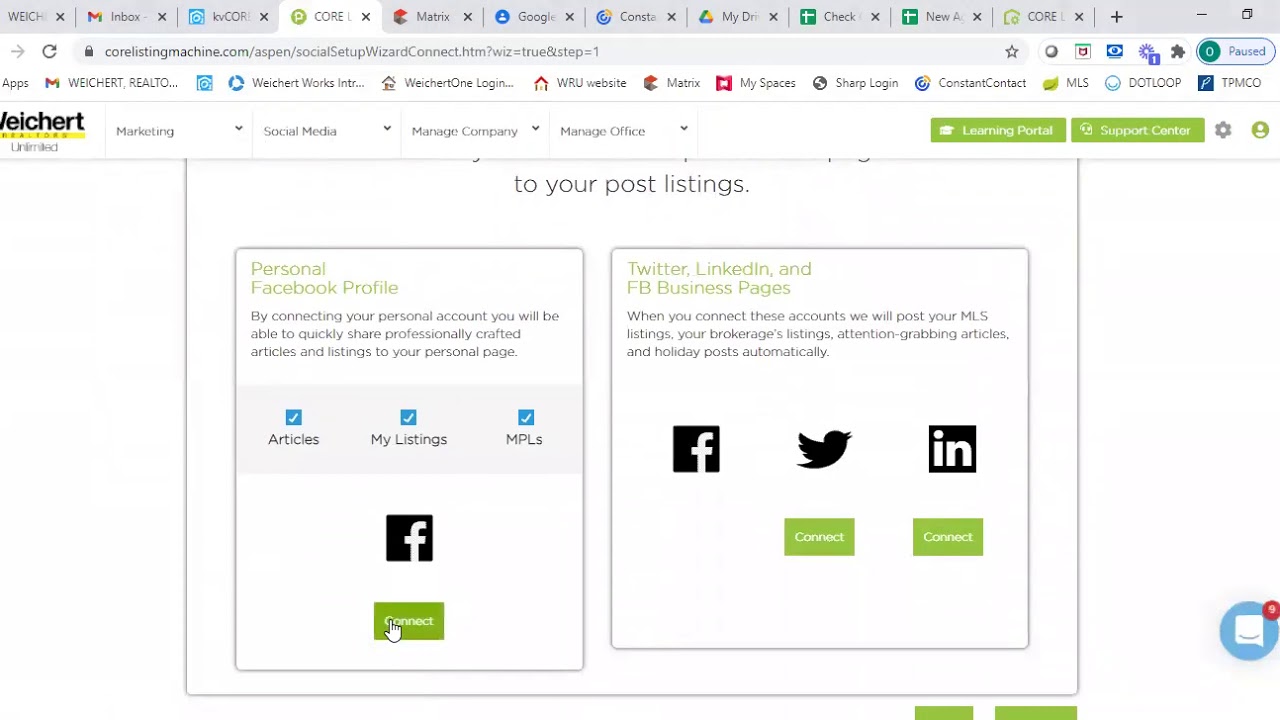Screen dimensions: 1280x720
Task: Click the site lock icon in address bar
Action: point(89,52)
